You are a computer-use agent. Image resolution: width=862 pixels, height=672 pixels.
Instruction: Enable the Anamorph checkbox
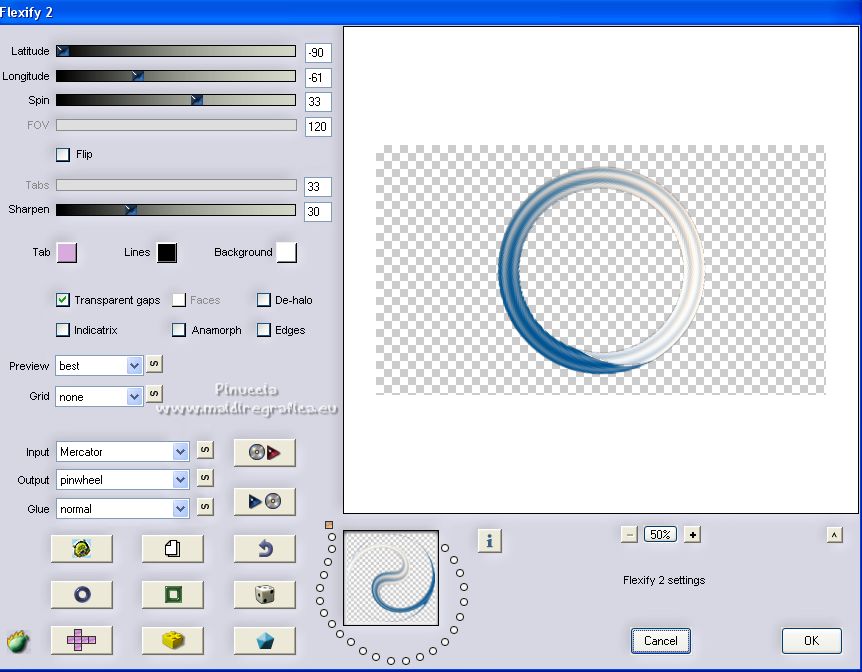179,330
